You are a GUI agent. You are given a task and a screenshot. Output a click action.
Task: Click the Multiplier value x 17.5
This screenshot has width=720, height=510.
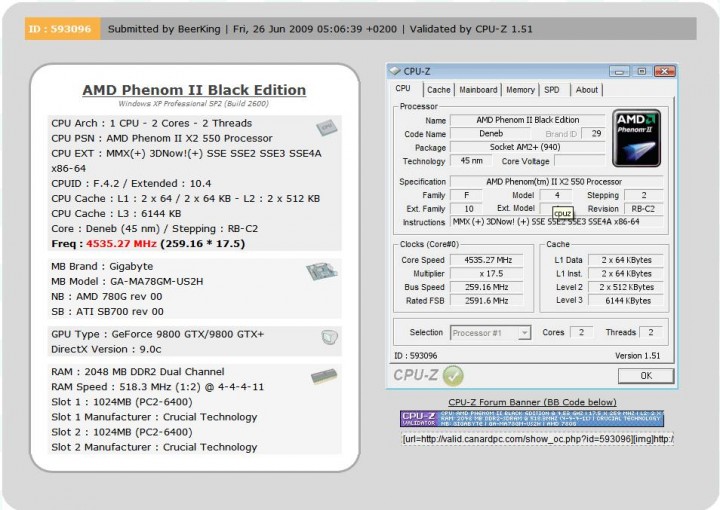pos(487,274)
